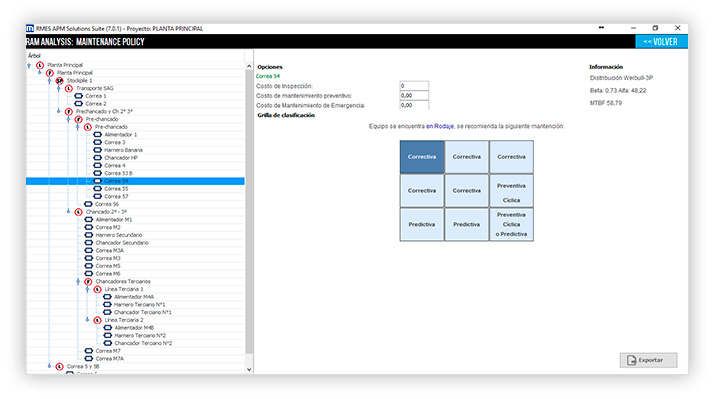Collapse the Correa 5 y 5B branch

pos(49,366)
